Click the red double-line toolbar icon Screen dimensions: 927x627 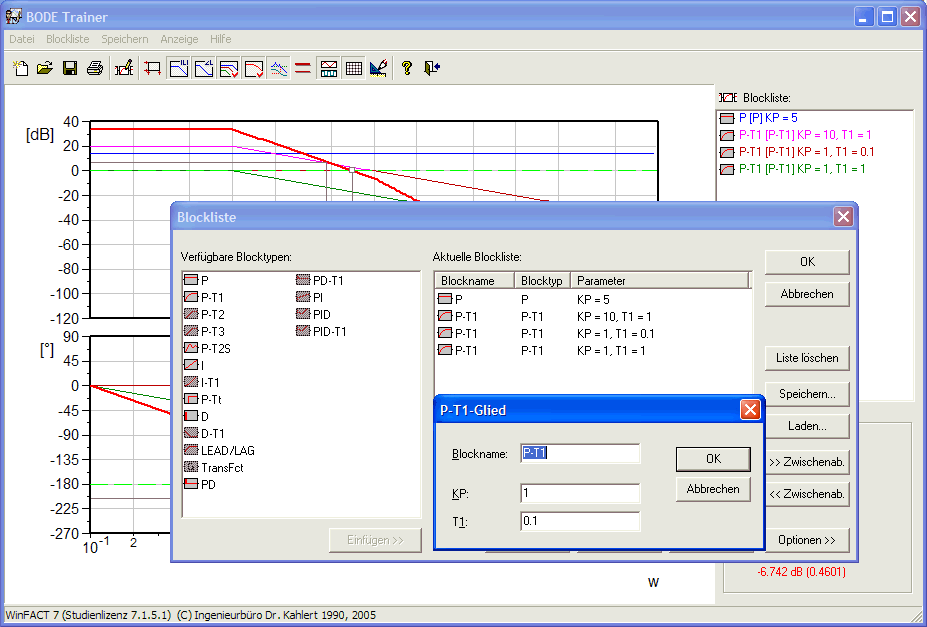pos(303,68)
